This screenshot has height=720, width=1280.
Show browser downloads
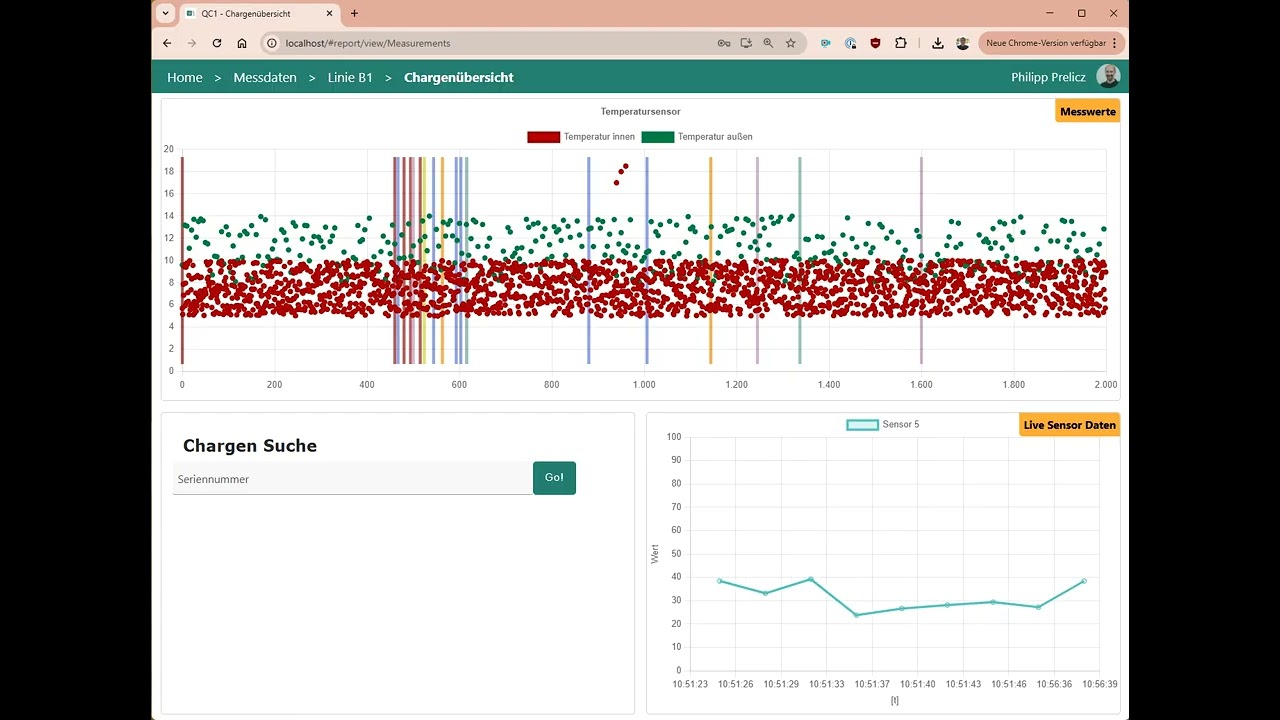(937, 43)
